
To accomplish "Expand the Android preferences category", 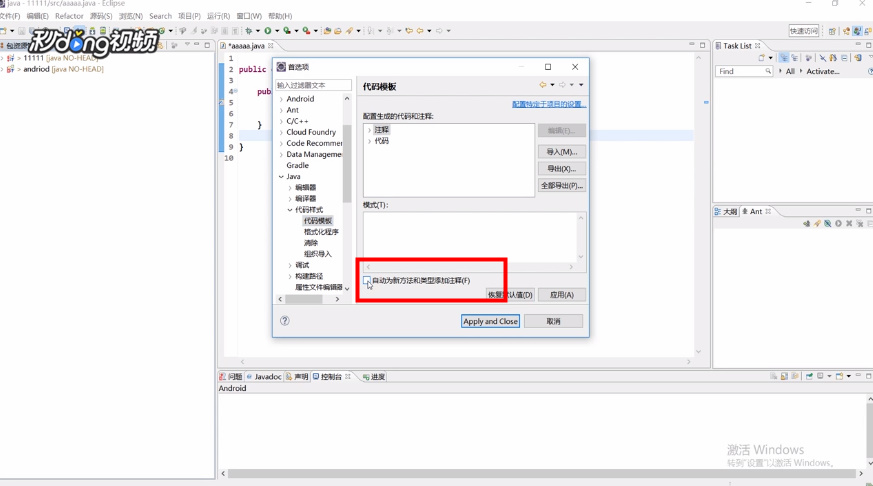I will tap(281, 99).
